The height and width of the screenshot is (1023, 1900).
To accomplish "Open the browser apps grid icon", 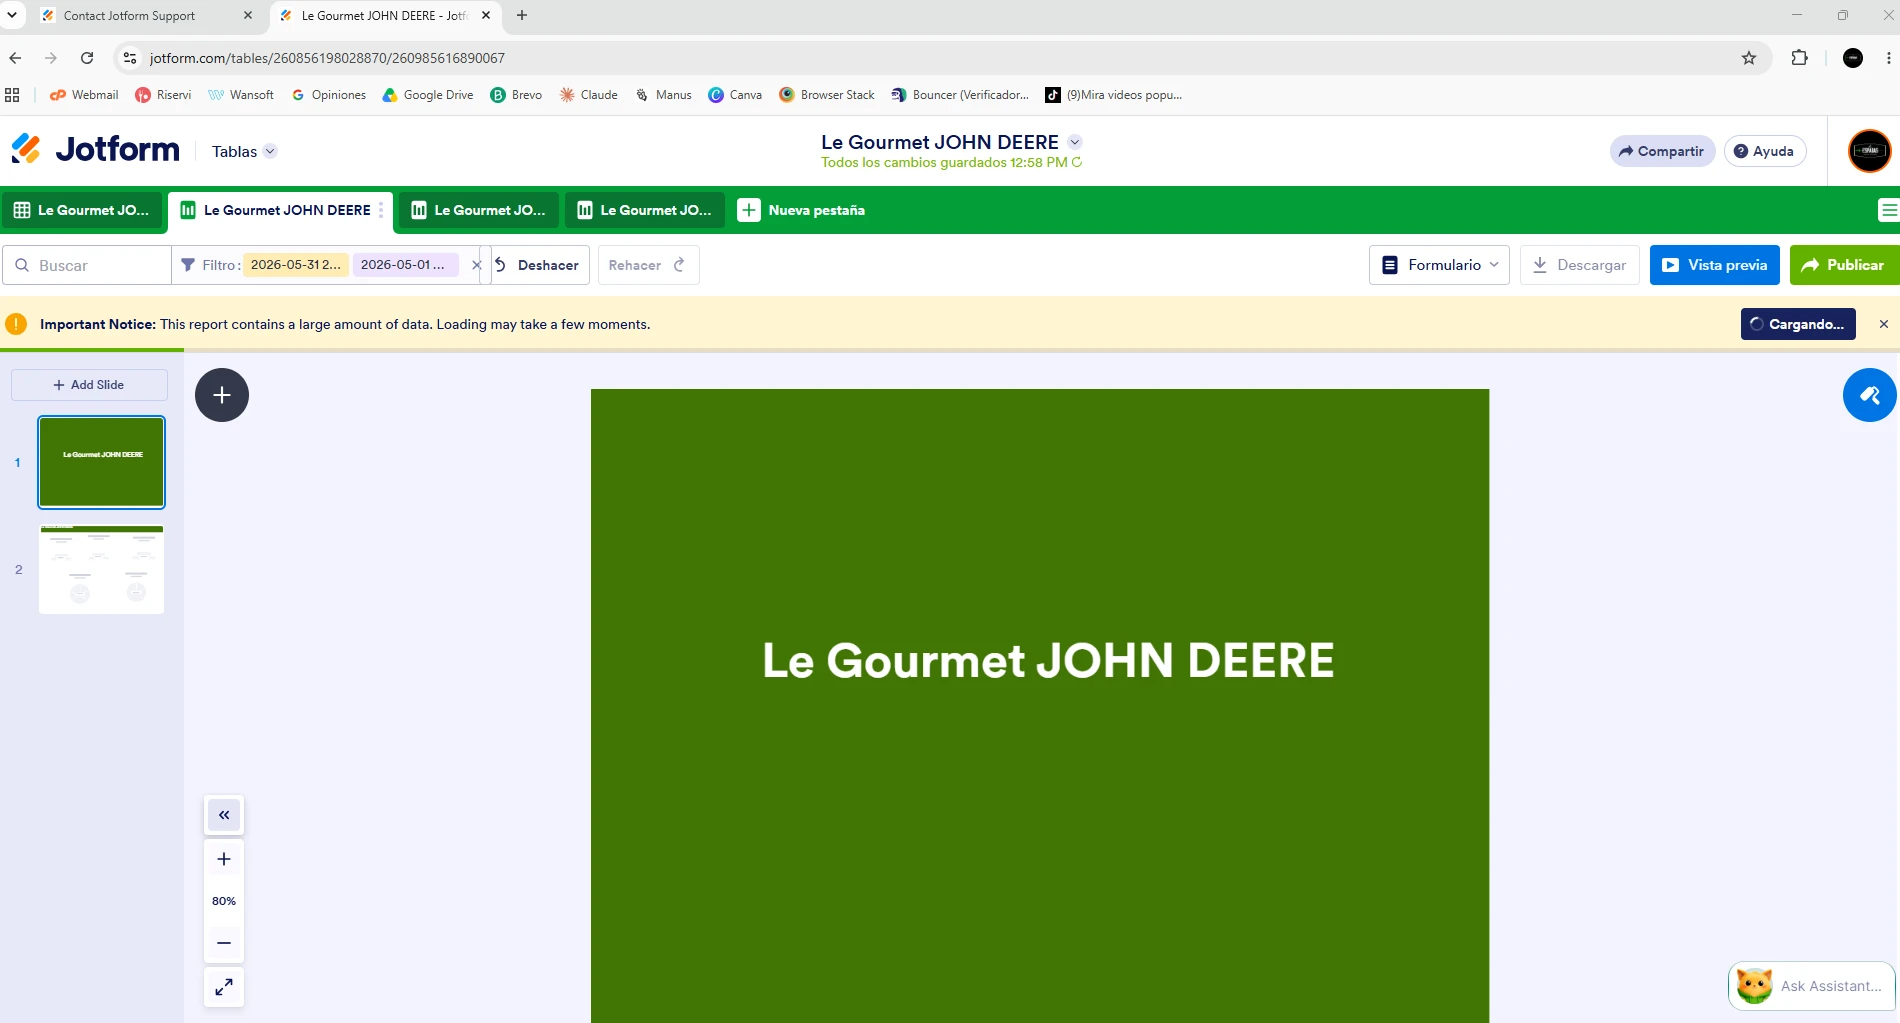I will click(x=12, y=95).
